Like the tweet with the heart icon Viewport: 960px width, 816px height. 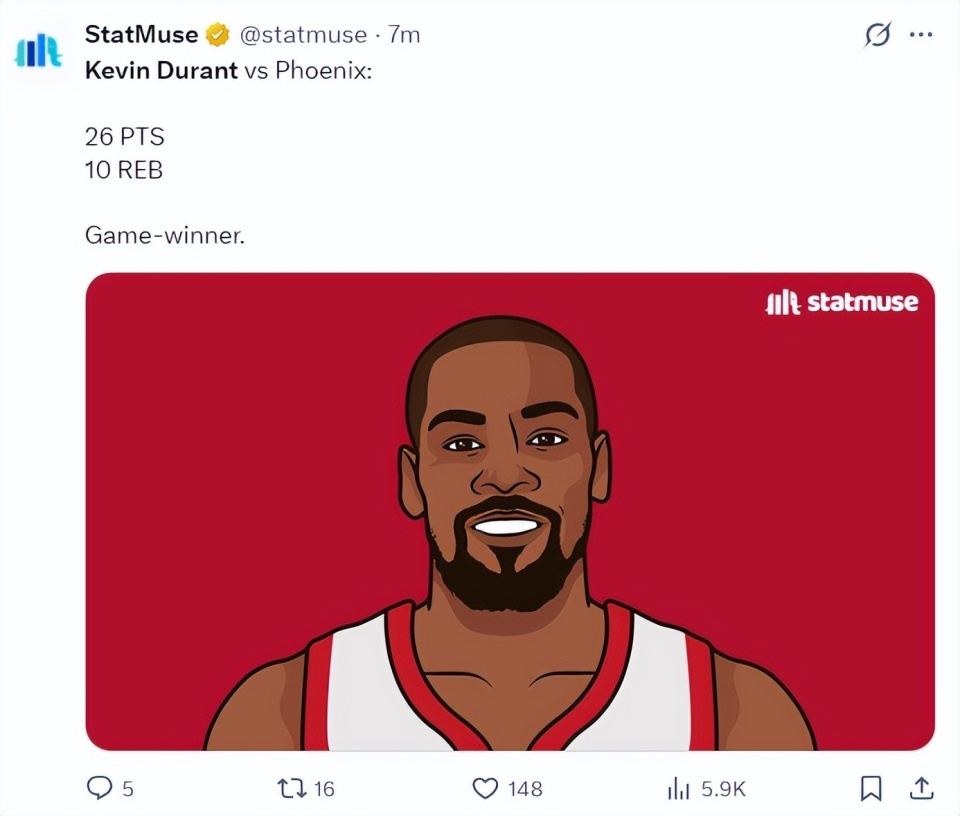485,789
